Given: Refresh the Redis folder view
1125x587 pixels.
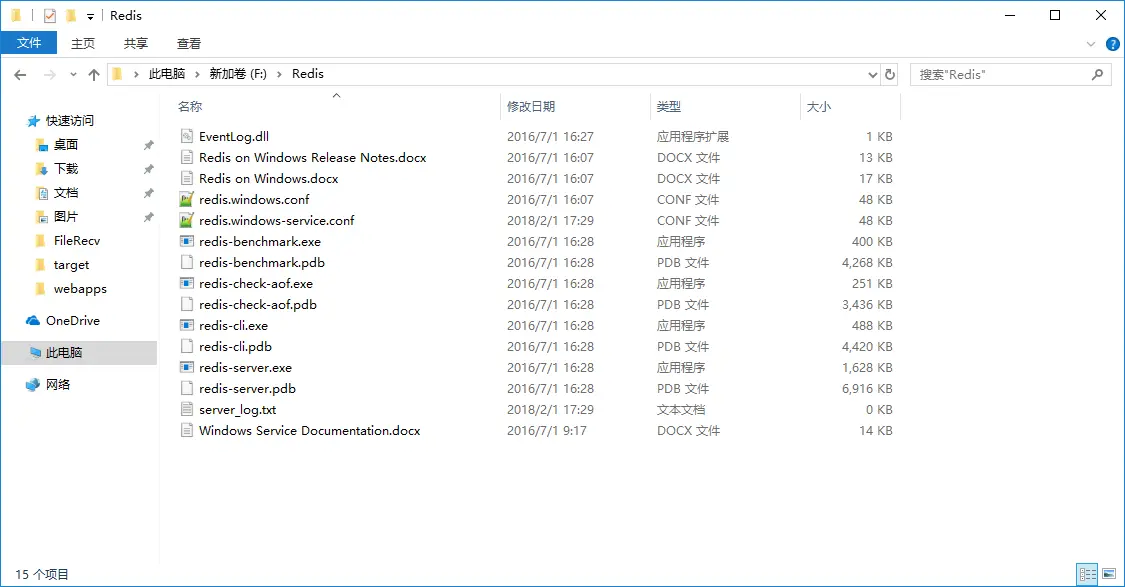Looking at the screenshot, I should pyautogui.click(x=890, y=75).
